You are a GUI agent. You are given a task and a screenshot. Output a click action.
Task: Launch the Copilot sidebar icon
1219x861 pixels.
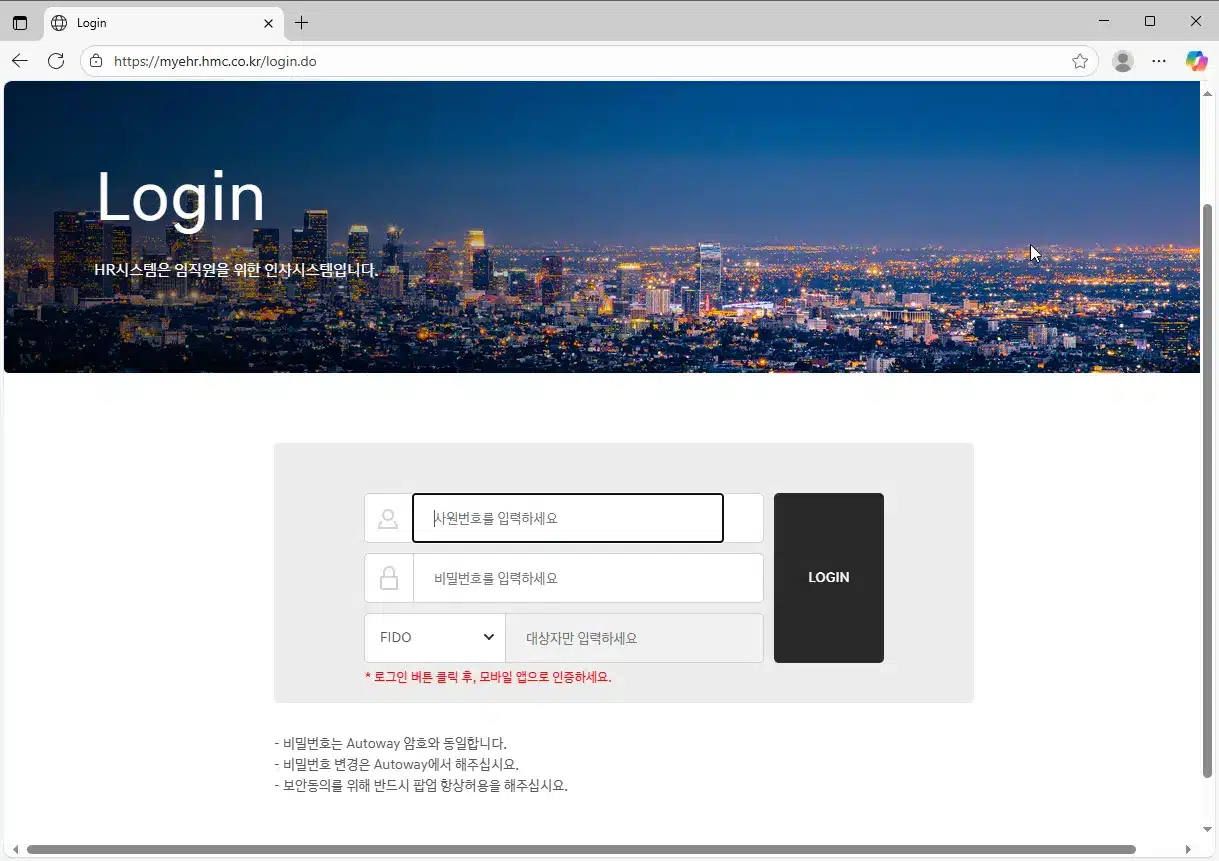pyautogui.click(x=1196, y=61)
